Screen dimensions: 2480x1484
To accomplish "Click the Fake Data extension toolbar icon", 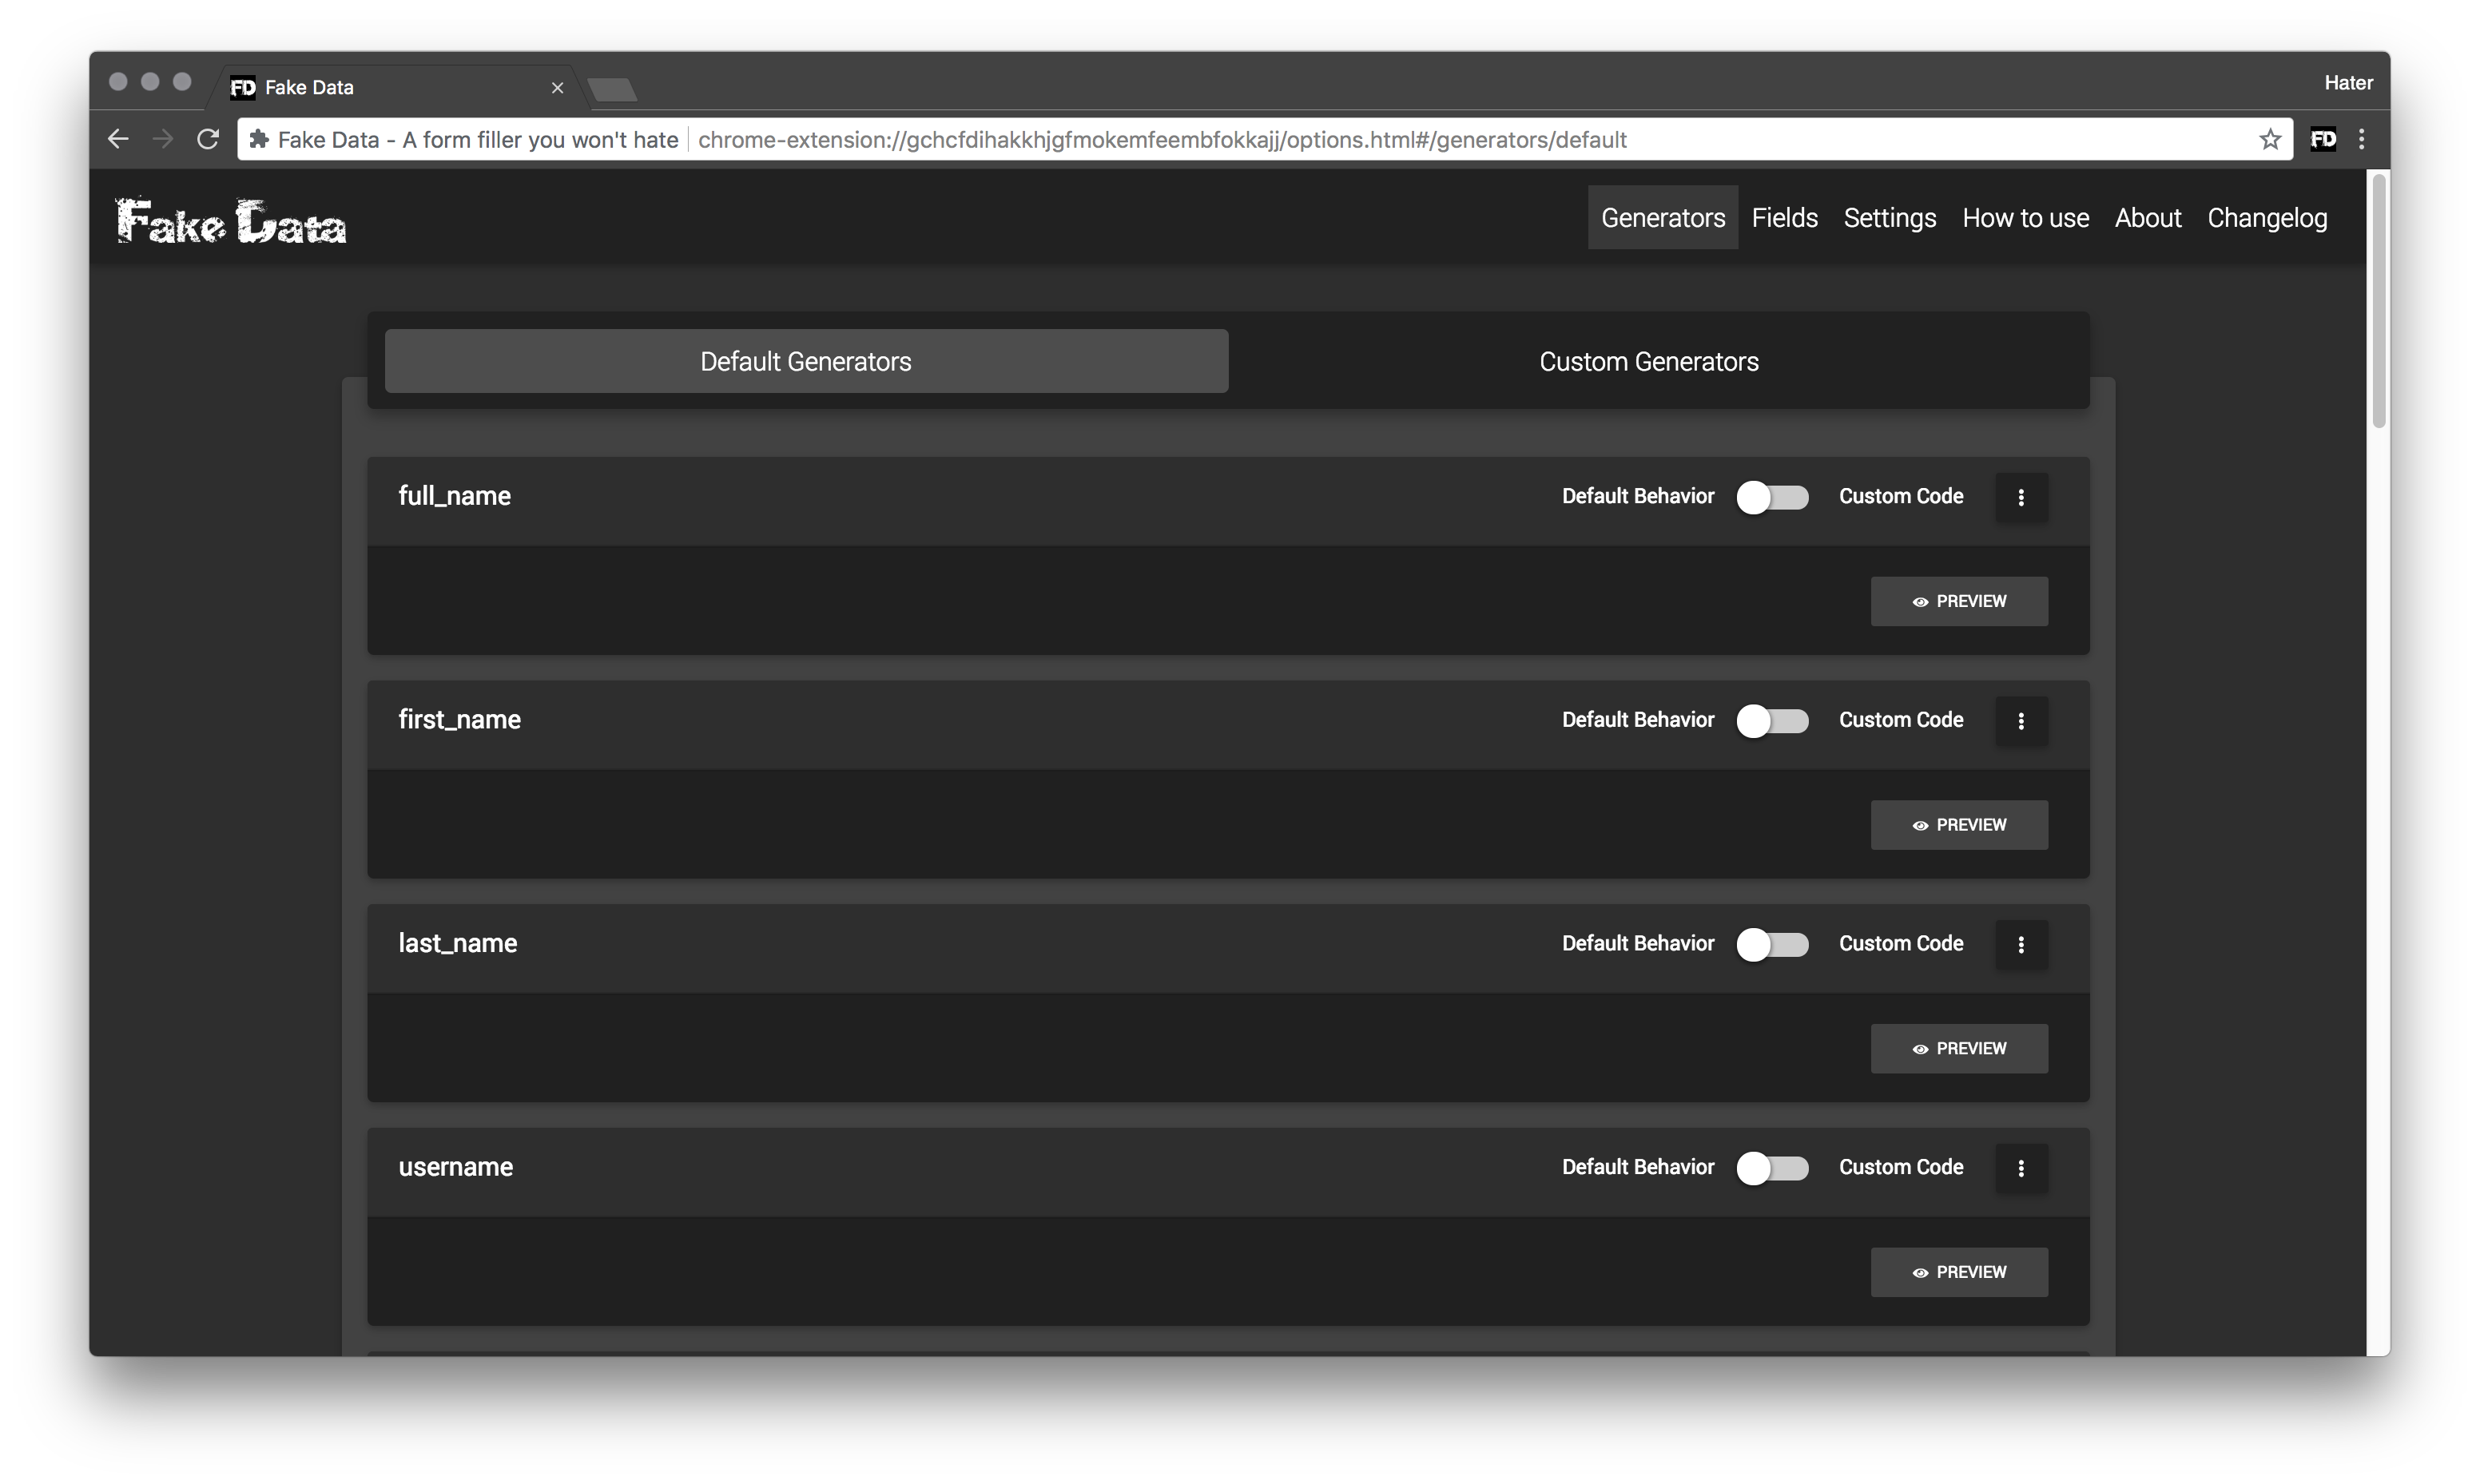I will 2323,140.
